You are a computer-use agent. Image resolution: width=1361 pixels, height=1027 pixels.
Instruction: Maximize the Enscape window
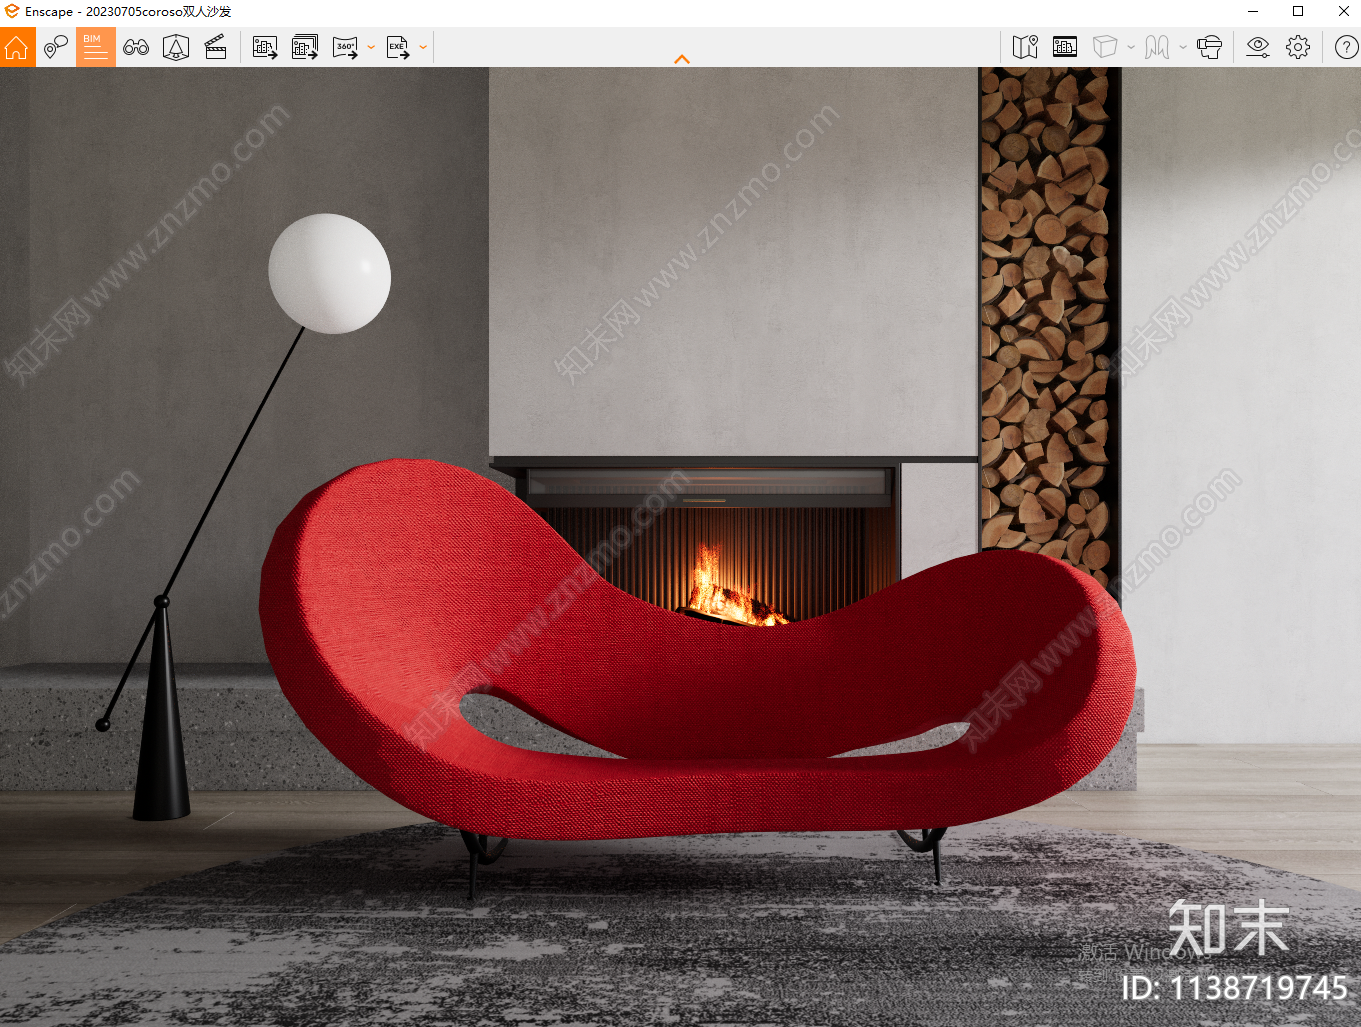click(1298, 11)
